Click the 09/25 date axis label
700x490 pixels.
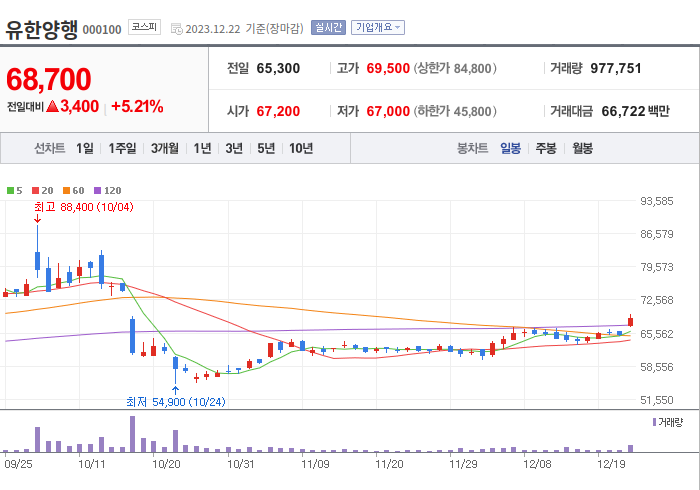tap(18, 464)
